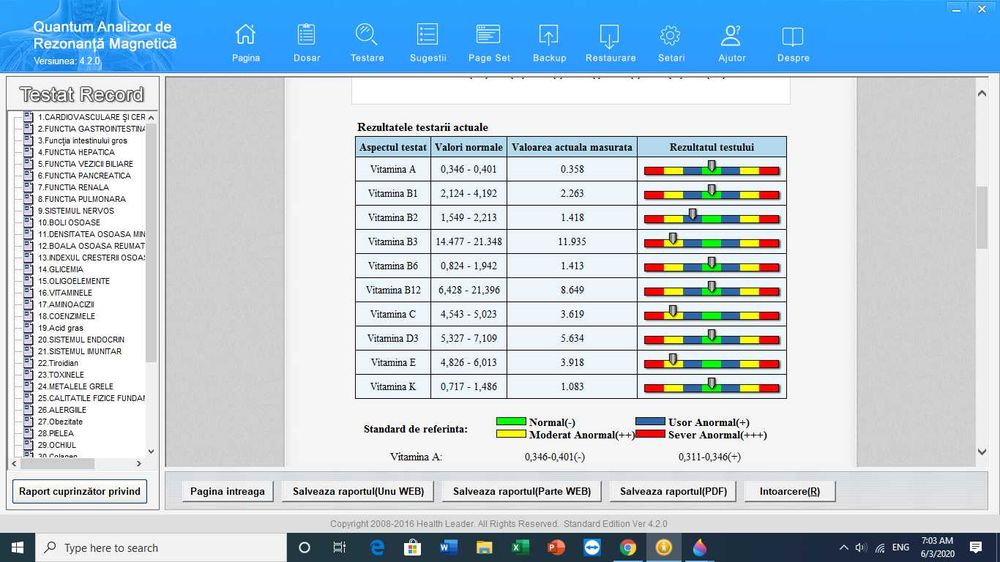Select 23.TOXINELE record
Image resolution: width=1000 pixels, height=562 pixels.
tap(61, 375)
